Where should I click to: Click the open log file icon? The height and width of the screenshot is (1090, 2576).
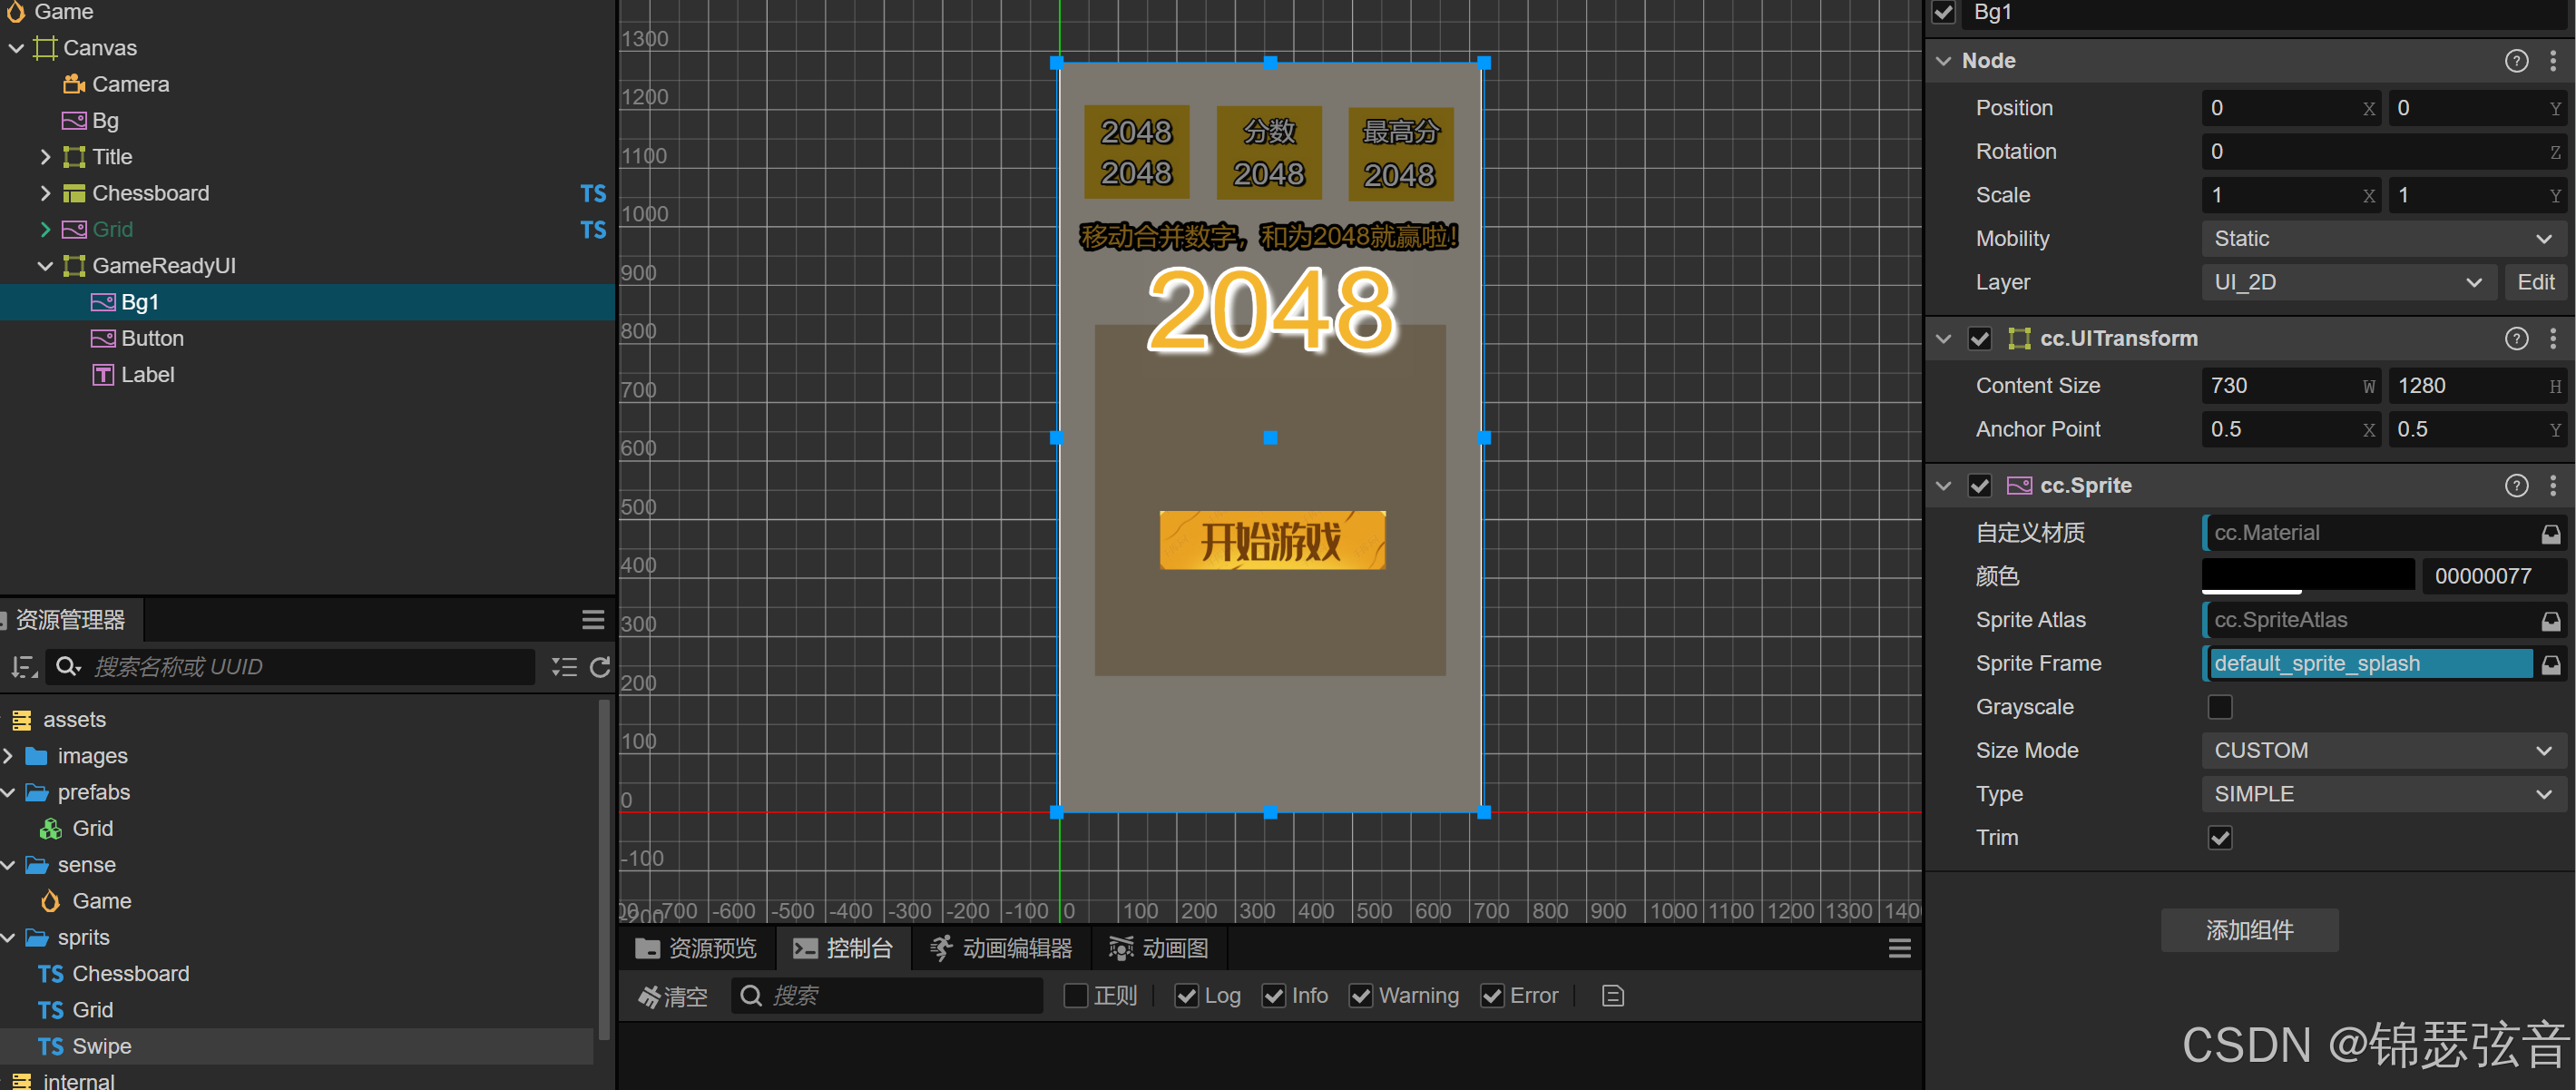(x=1612, y=996)
